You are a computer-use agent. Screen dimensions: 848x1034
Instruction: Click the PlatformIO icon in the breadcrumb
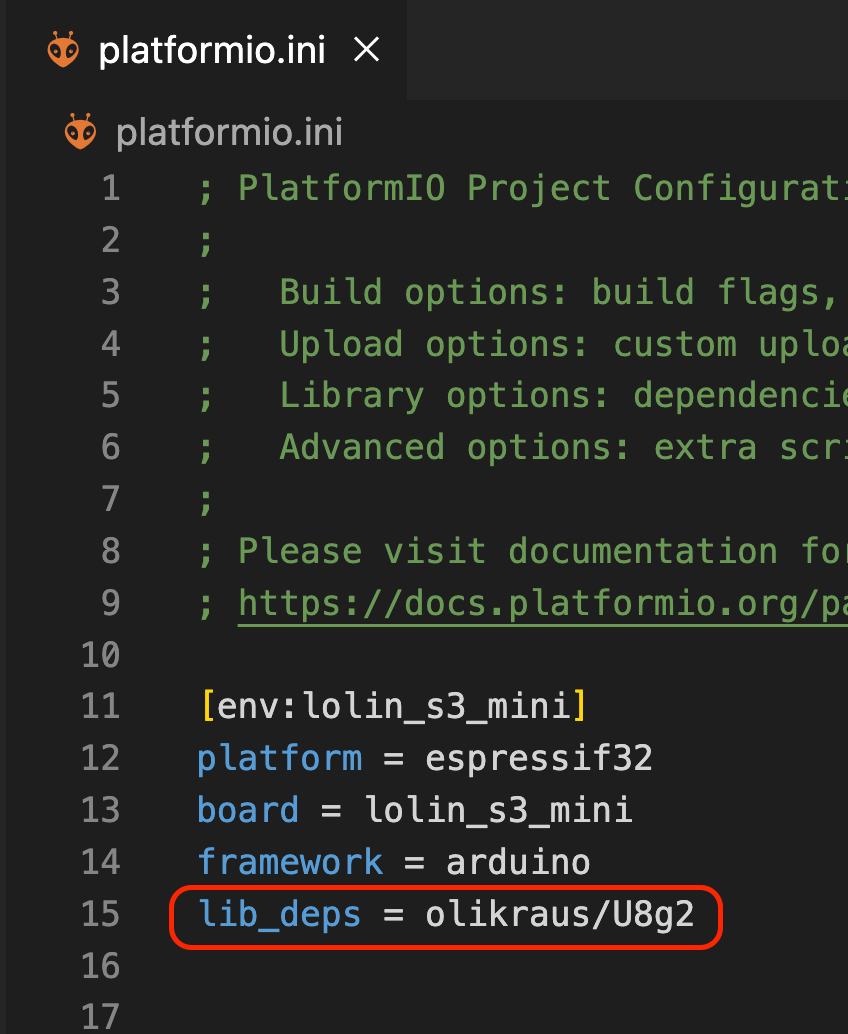(81, 132)
